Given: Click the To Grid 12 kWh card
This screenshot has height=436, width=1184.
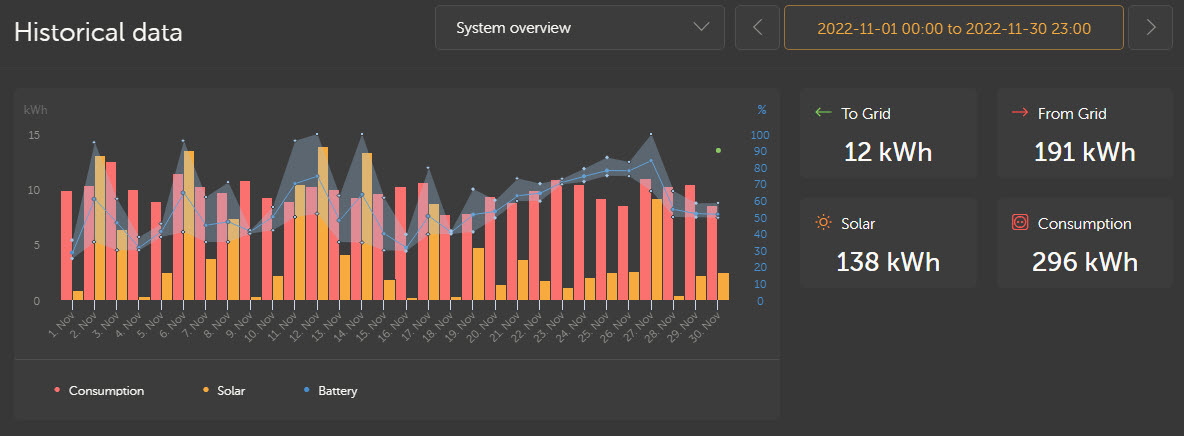Looking at the screenshot, I should (x=887, y=134).
